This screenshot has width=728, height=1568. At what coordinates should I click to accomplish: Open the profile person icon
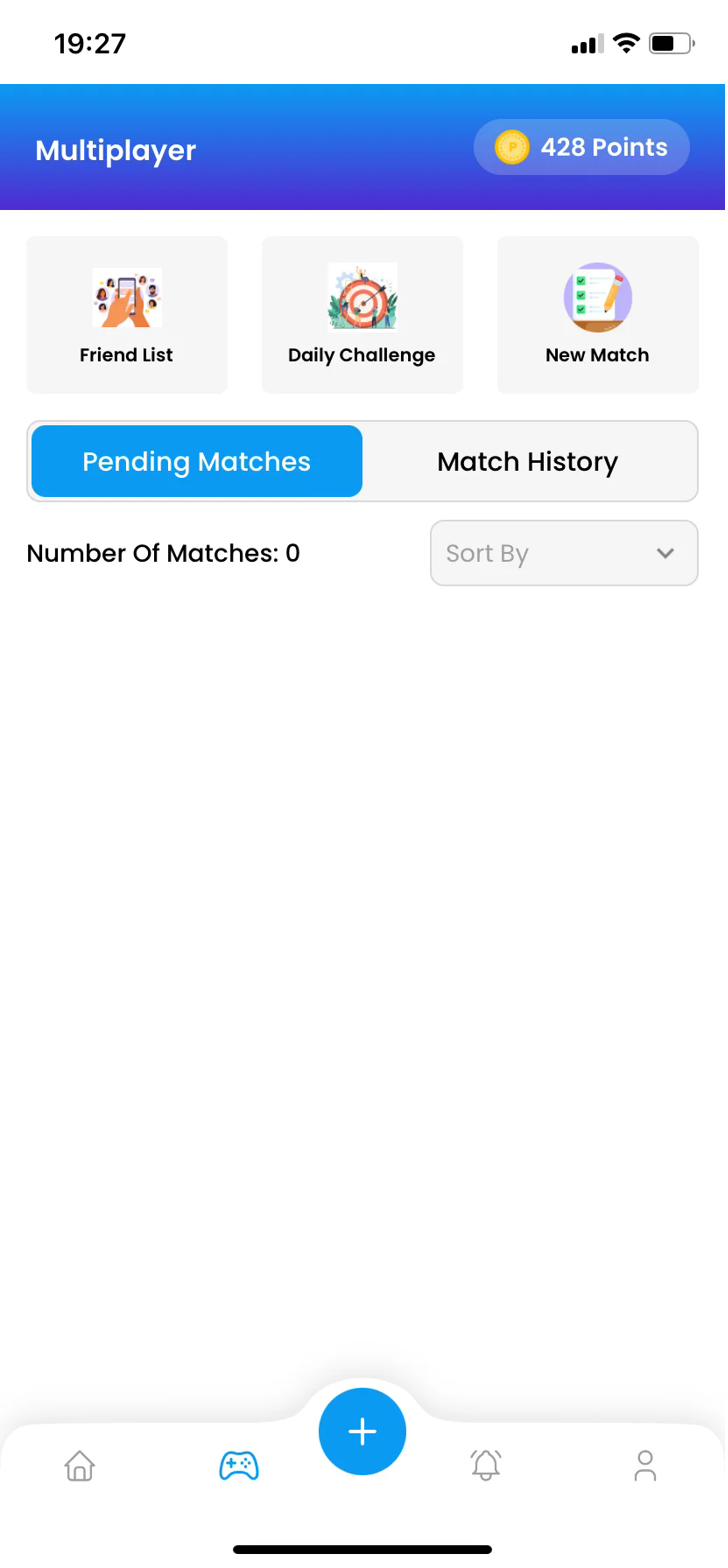(x=645, y=1466)
